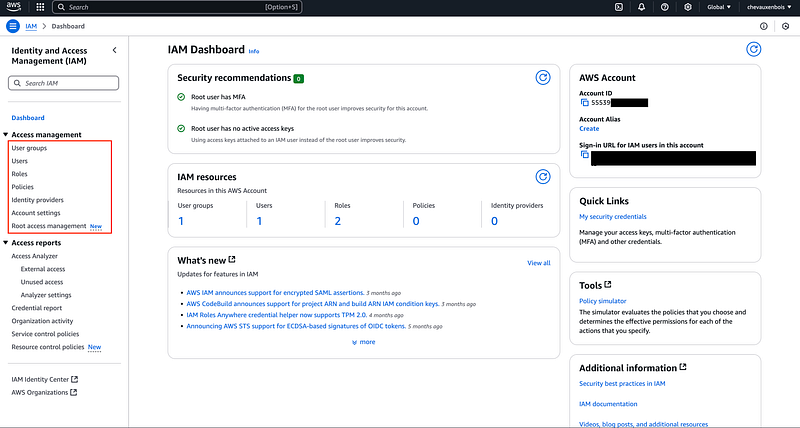Open the IAM Identity Center external link icon
Screen dimensions: 800x428
point(74,379)
